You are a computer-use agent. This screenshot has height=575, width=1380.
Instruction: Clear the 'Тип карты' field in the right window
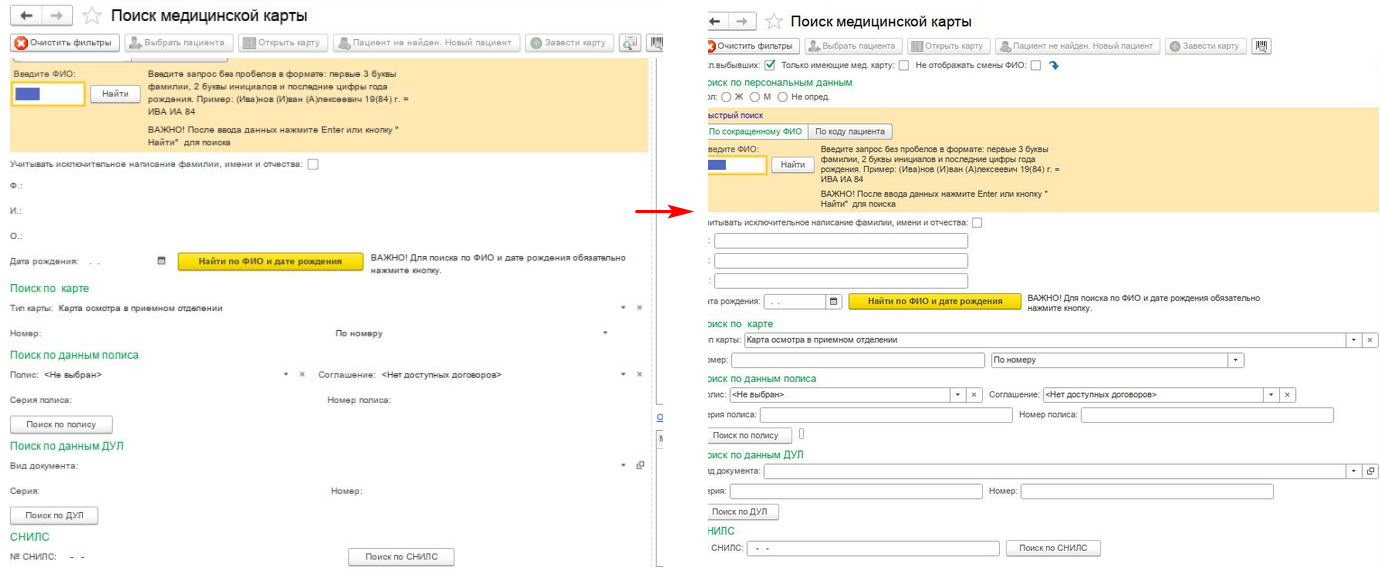pyautogui.click(x=1370, y=340)
